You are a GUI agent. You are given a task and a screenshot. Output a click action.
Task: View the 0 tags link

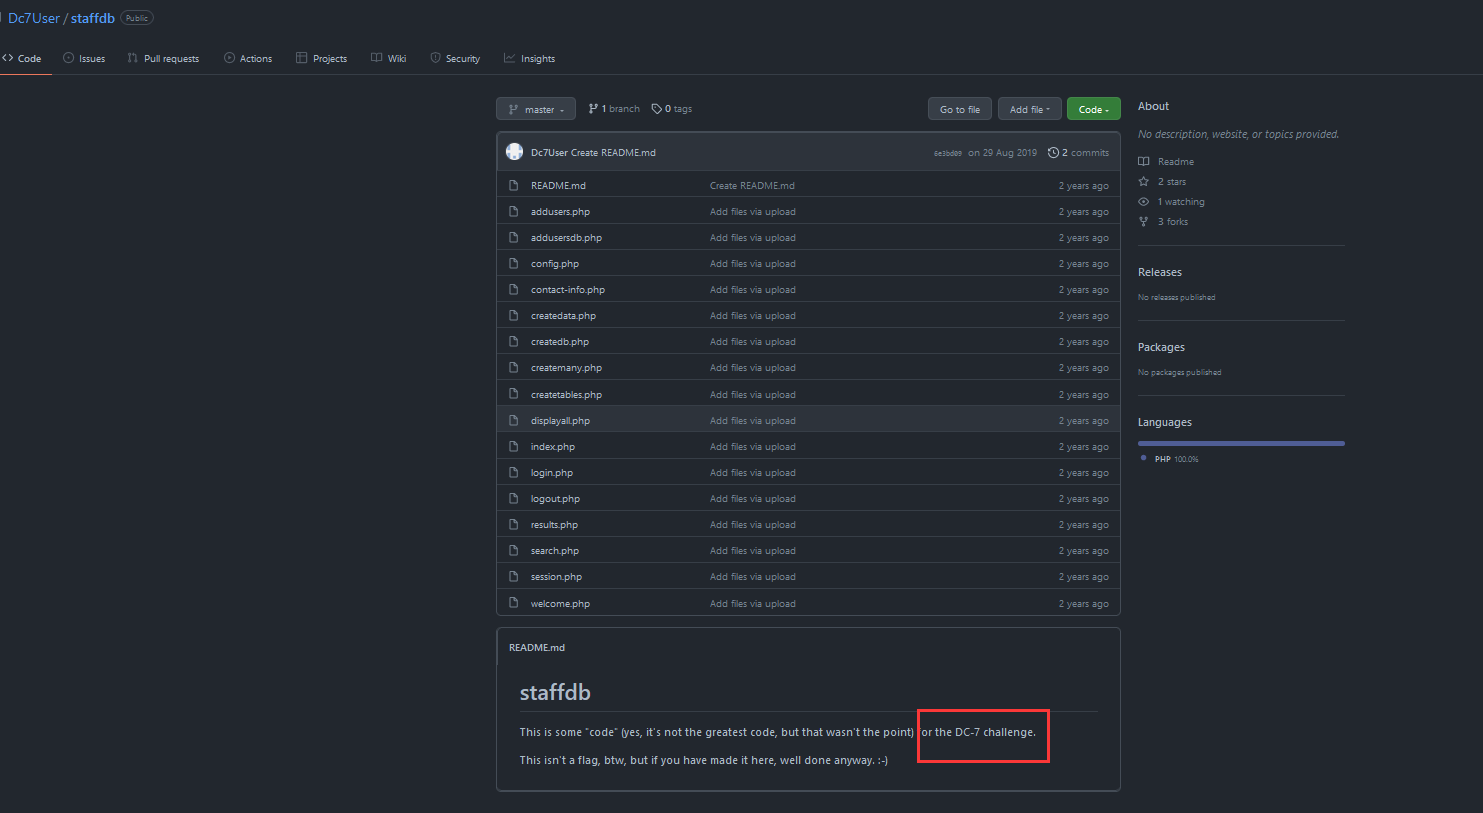click(x=672, y=109)
